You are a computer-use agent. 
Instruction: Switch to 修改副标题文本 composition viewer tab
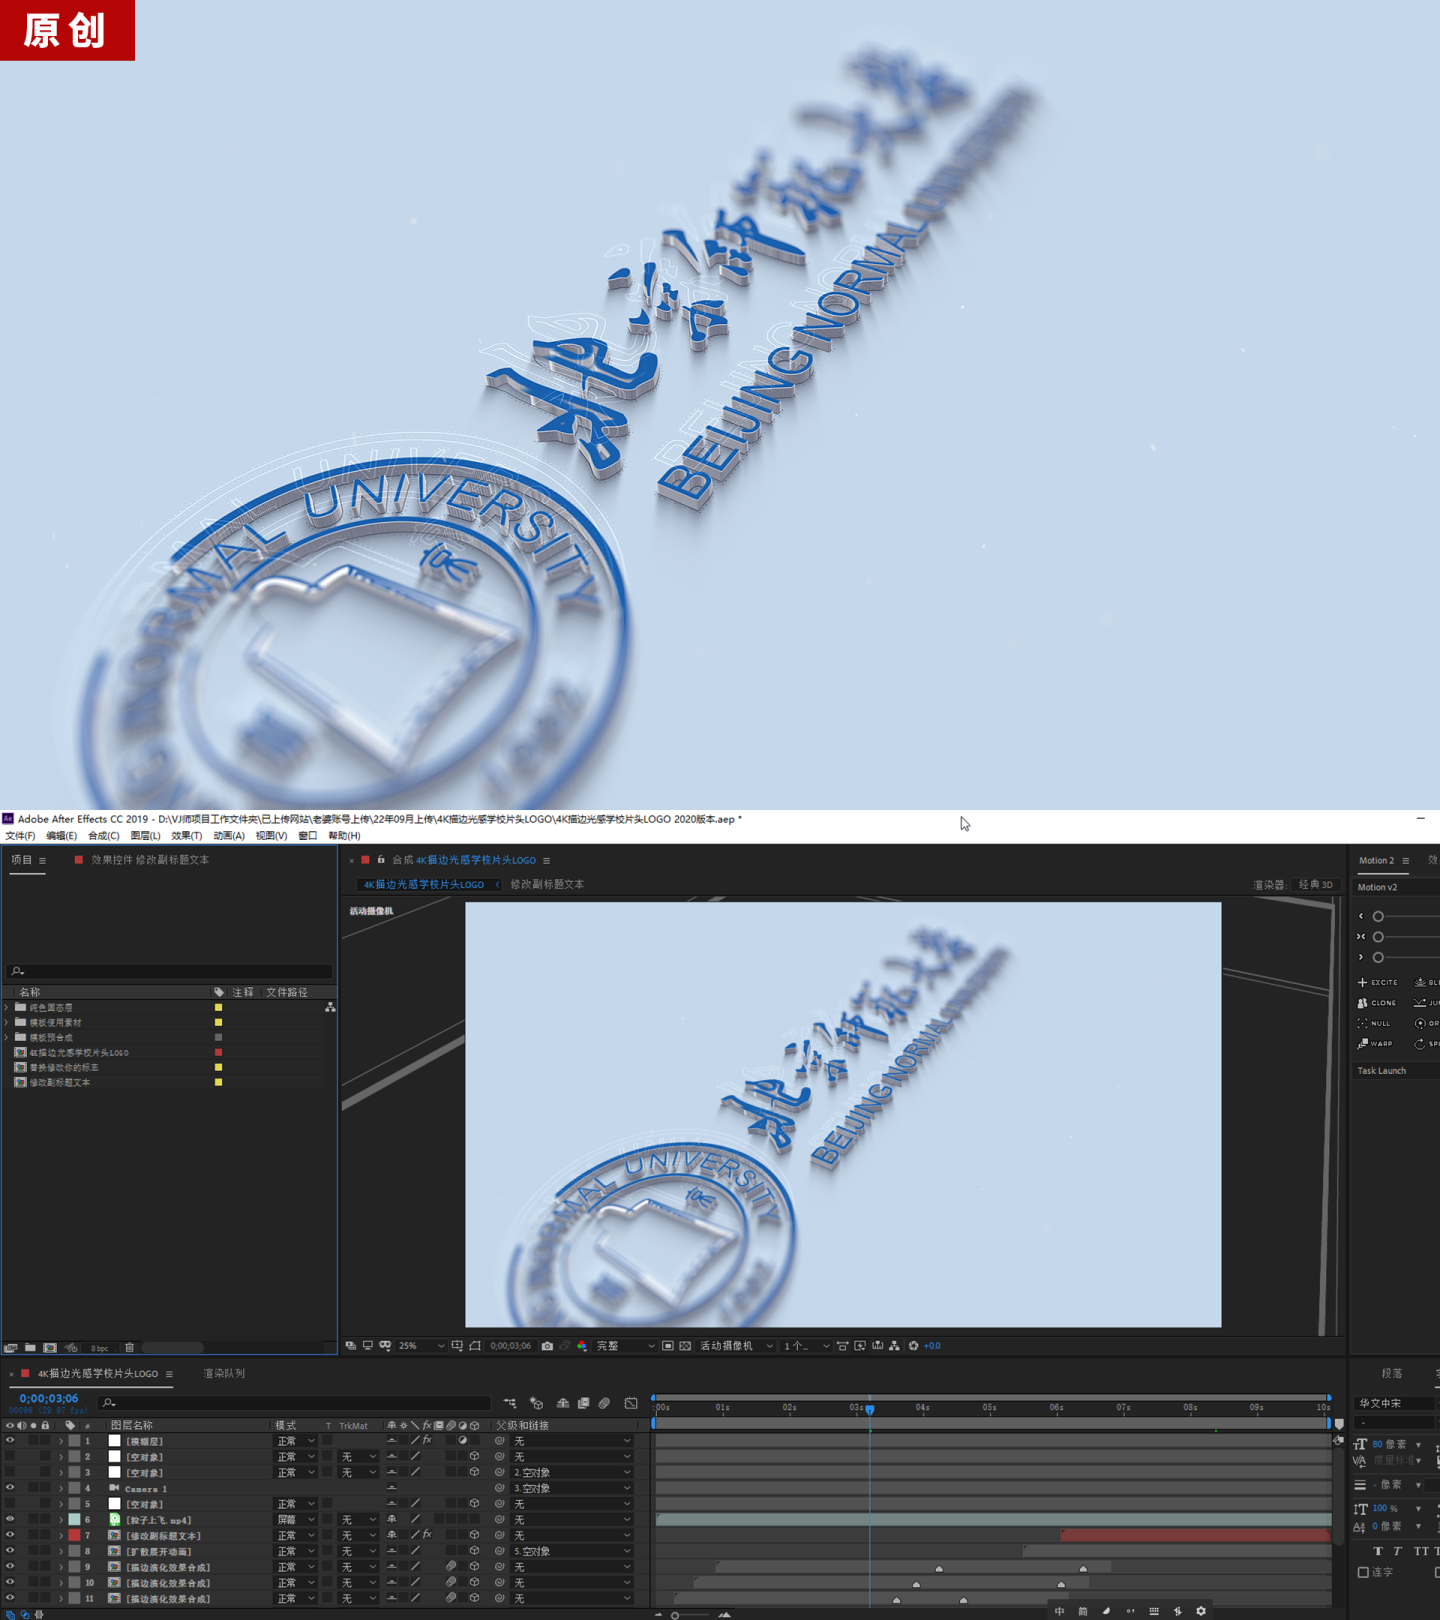point(547,884)
